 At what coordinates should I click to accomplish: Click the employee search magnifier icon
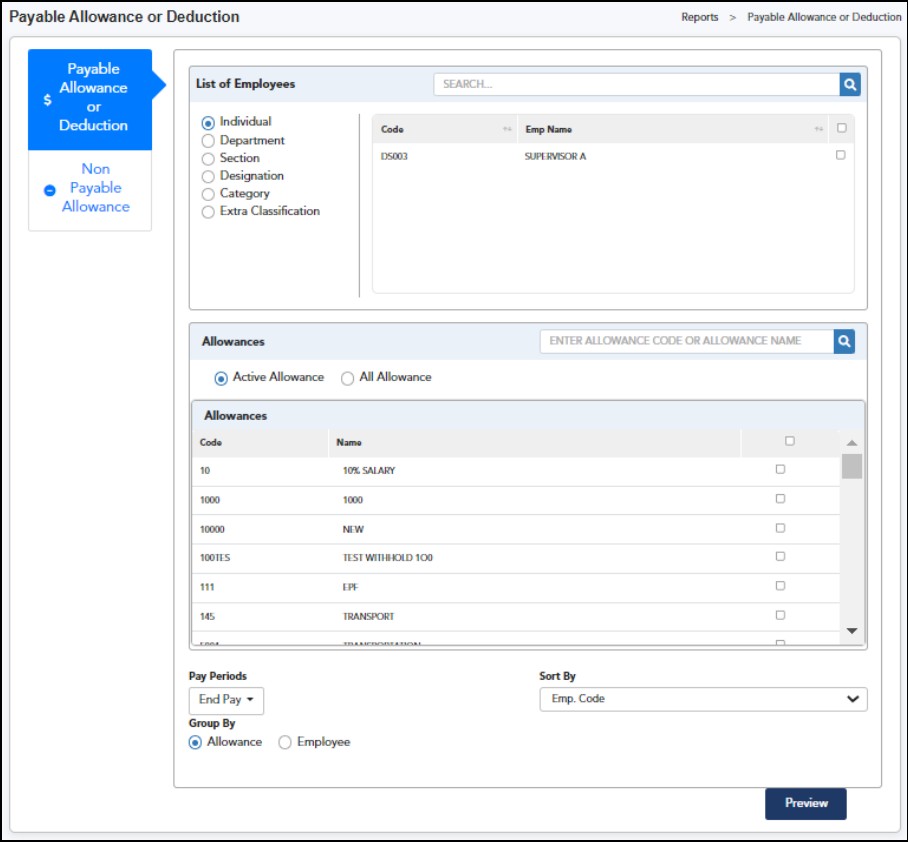point(850,85)
